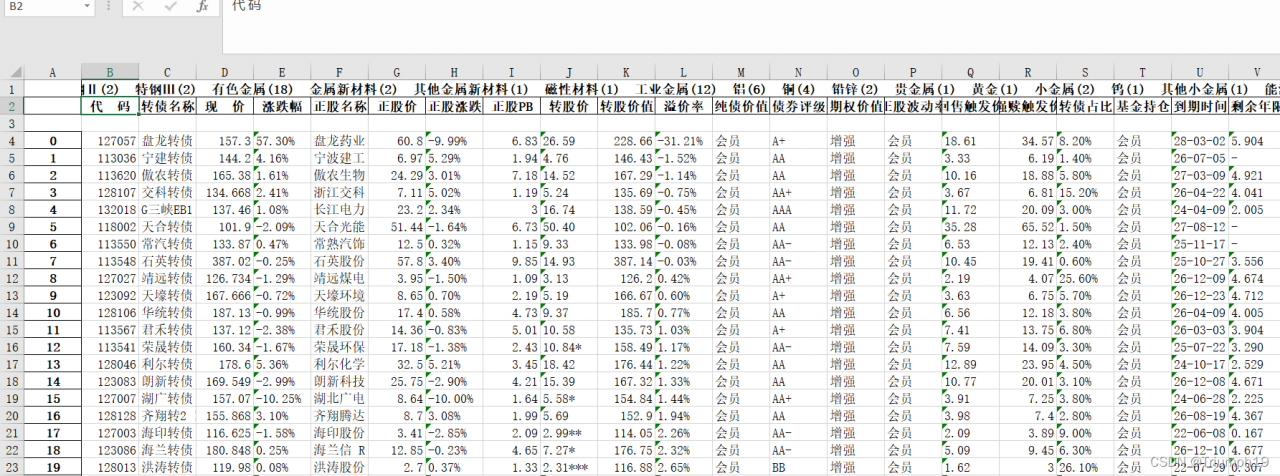This screenshot has height=476, width=1280.
Task: Click cell G三峡EB1
Action: pyautogui.click(x=168, y=210)
